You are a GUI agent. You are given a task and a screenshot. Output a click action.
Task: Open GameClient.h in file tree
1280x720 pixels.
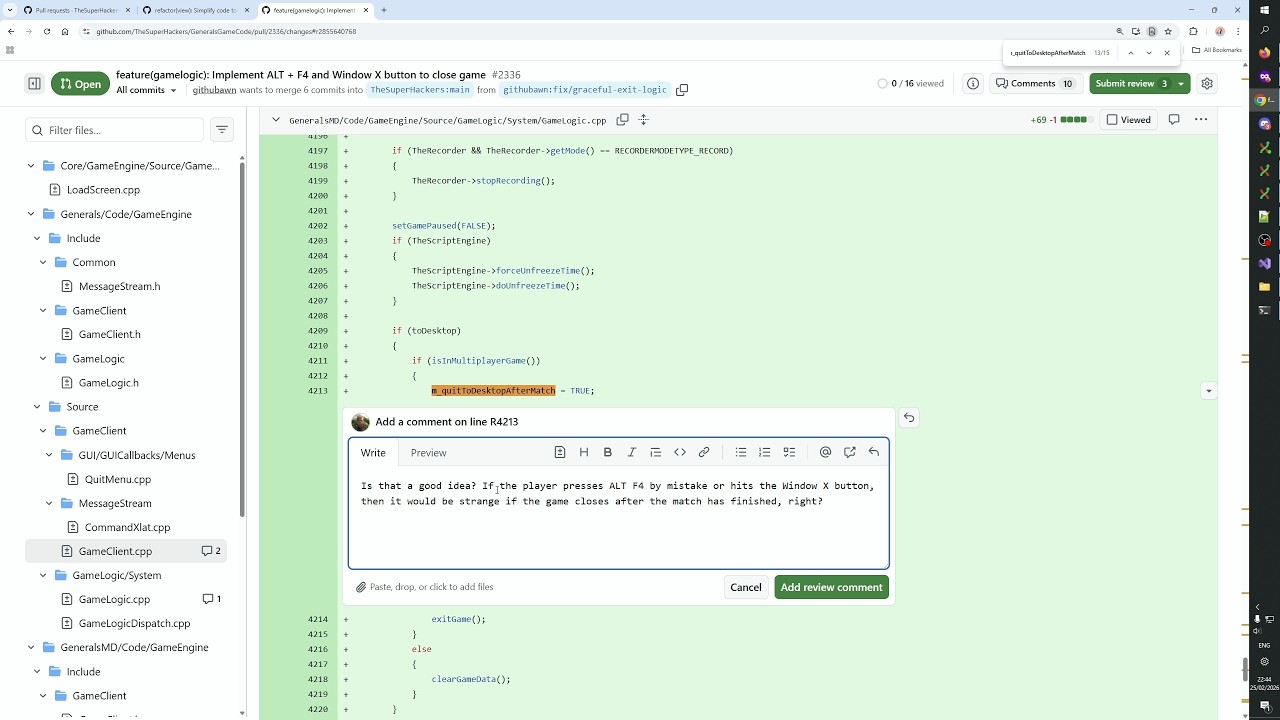(109, 334)
